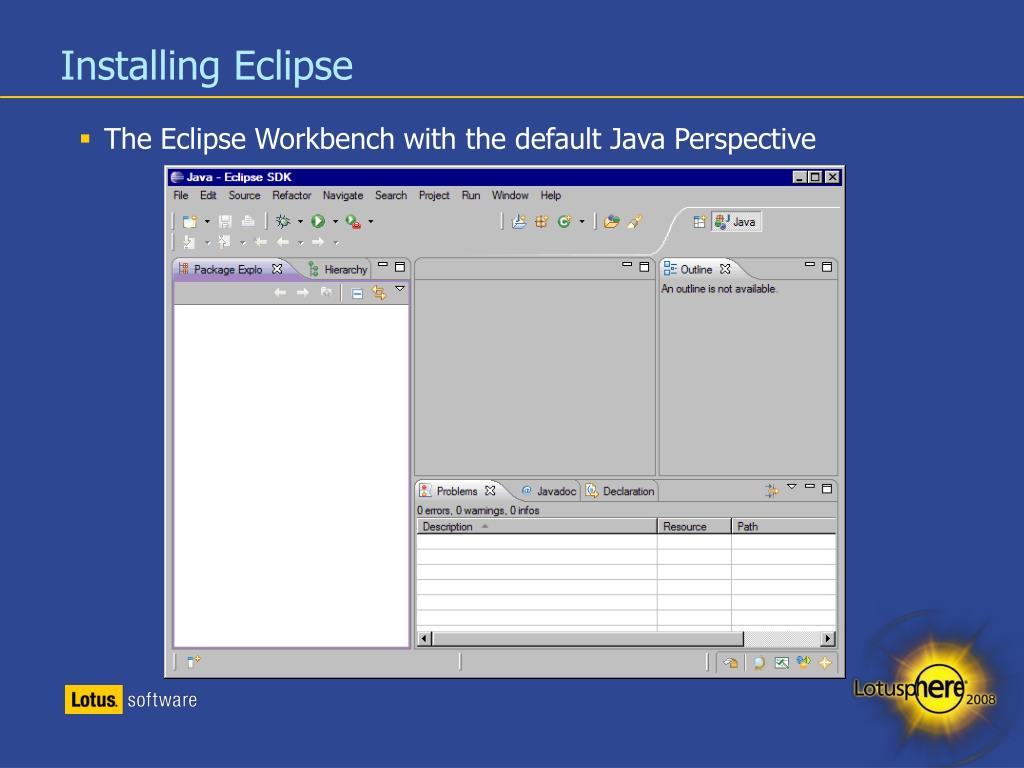Screen dimensions: 1024x768
Task: Click the status bar fast view icon
Action: [x=193, y=662]
